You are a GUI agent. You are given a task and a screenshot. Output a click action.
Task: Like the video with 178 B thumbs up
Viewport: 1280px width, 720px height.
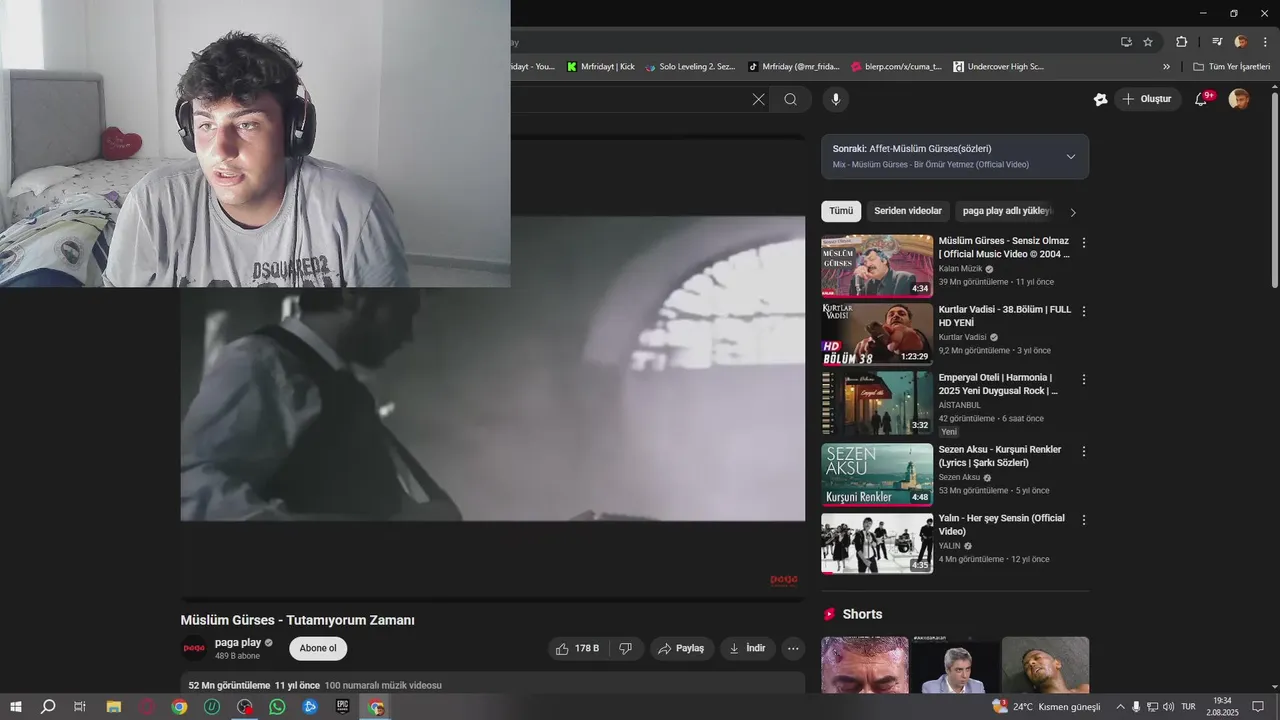pyautogui.click(x=577, y=648)
